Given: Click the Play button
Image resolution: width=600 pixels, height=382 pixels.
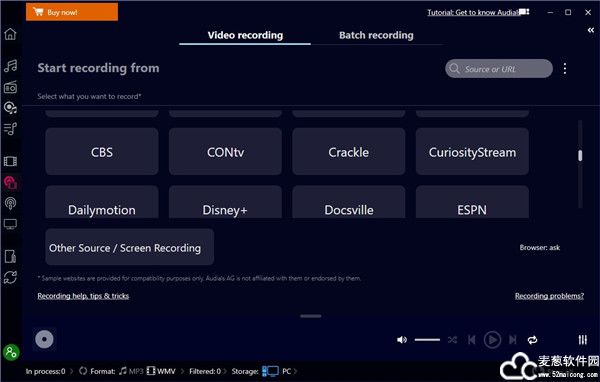Looking at the screenshot, I should pos(492,340).
